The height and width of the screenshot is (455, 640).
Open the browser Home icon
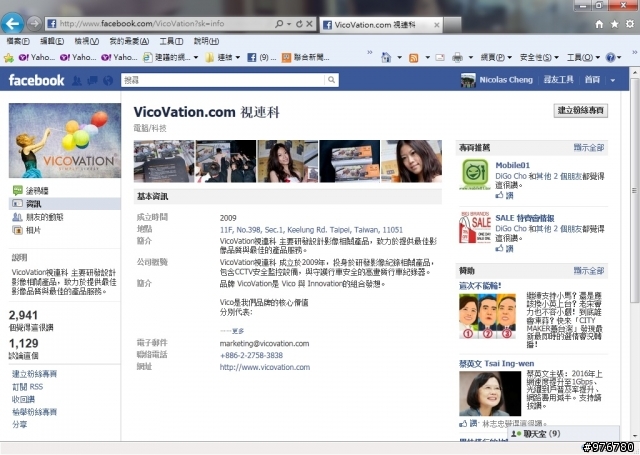click(599, 24)
